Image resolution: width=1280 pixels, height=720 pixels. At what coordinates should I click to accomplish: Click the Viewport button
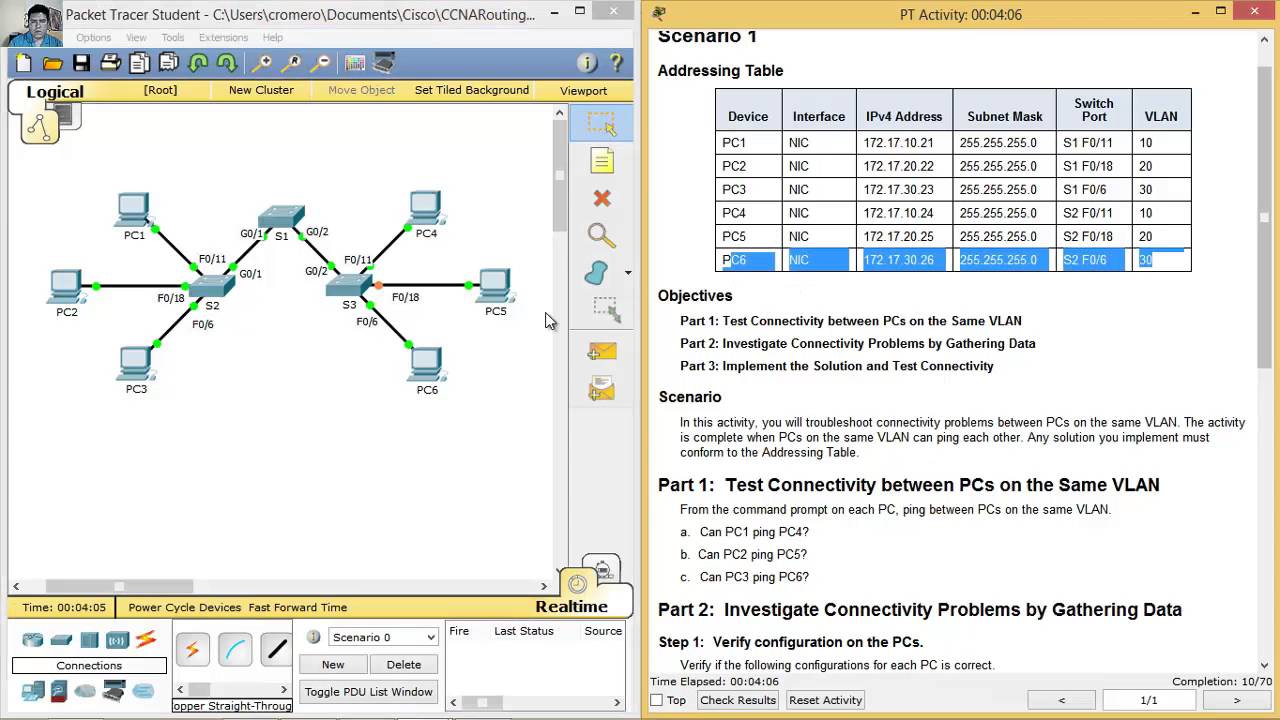pyautogui.click(x=583, y=91)
